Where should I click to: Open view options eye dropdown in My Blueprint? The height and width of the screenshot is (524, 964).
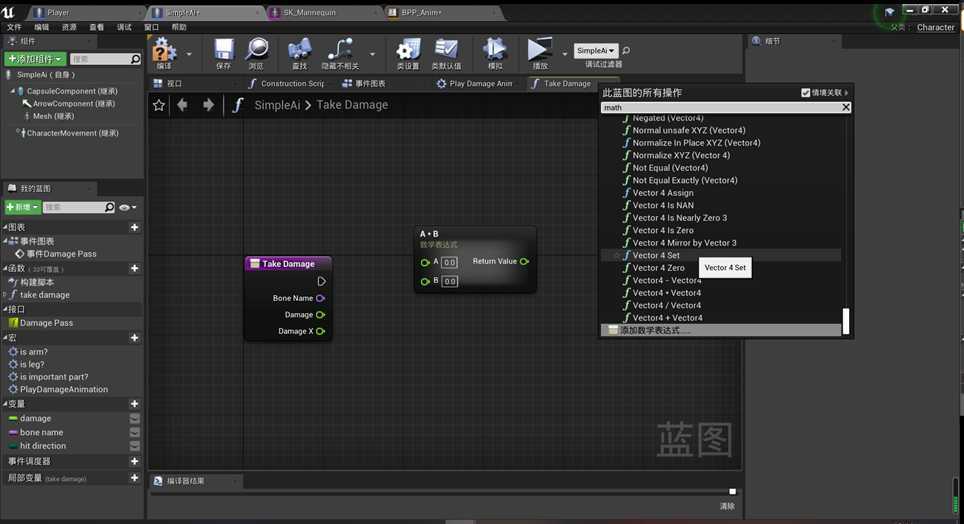[x=127, y=208]
